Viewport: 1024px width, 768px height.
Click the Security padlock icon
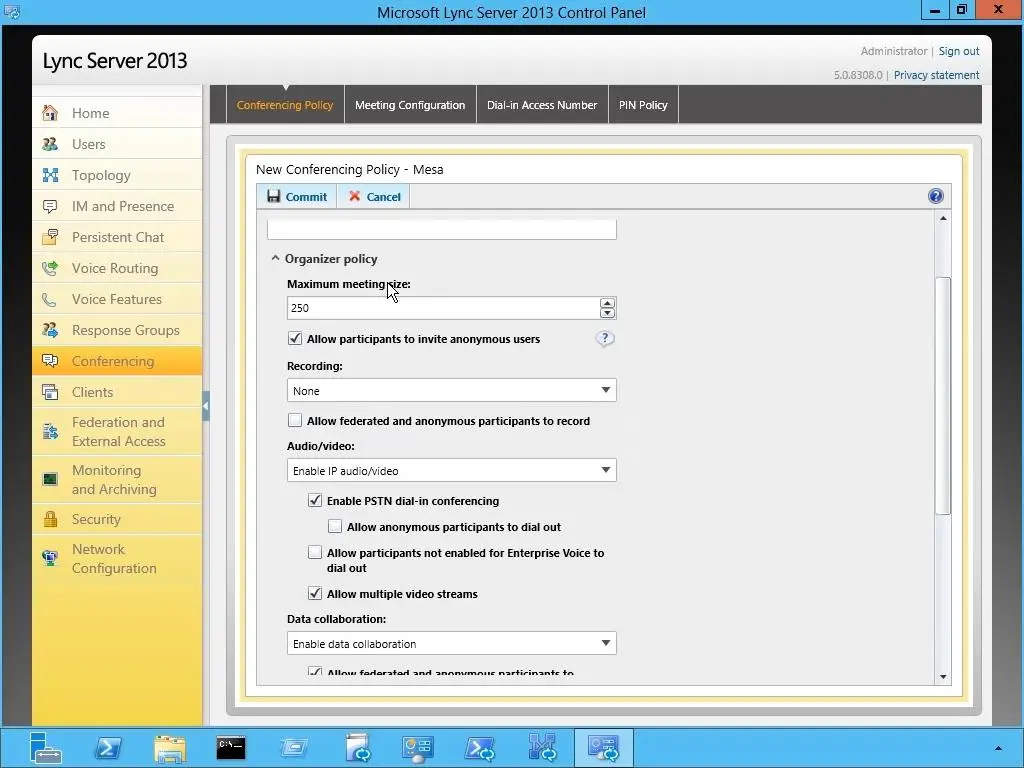coord(50,519)
